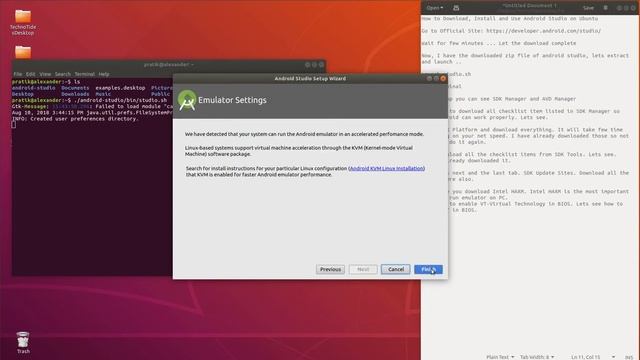
Task: Click 'to enable VT-Virtual Technology in BIOS' line
Action: click(536, 203)
